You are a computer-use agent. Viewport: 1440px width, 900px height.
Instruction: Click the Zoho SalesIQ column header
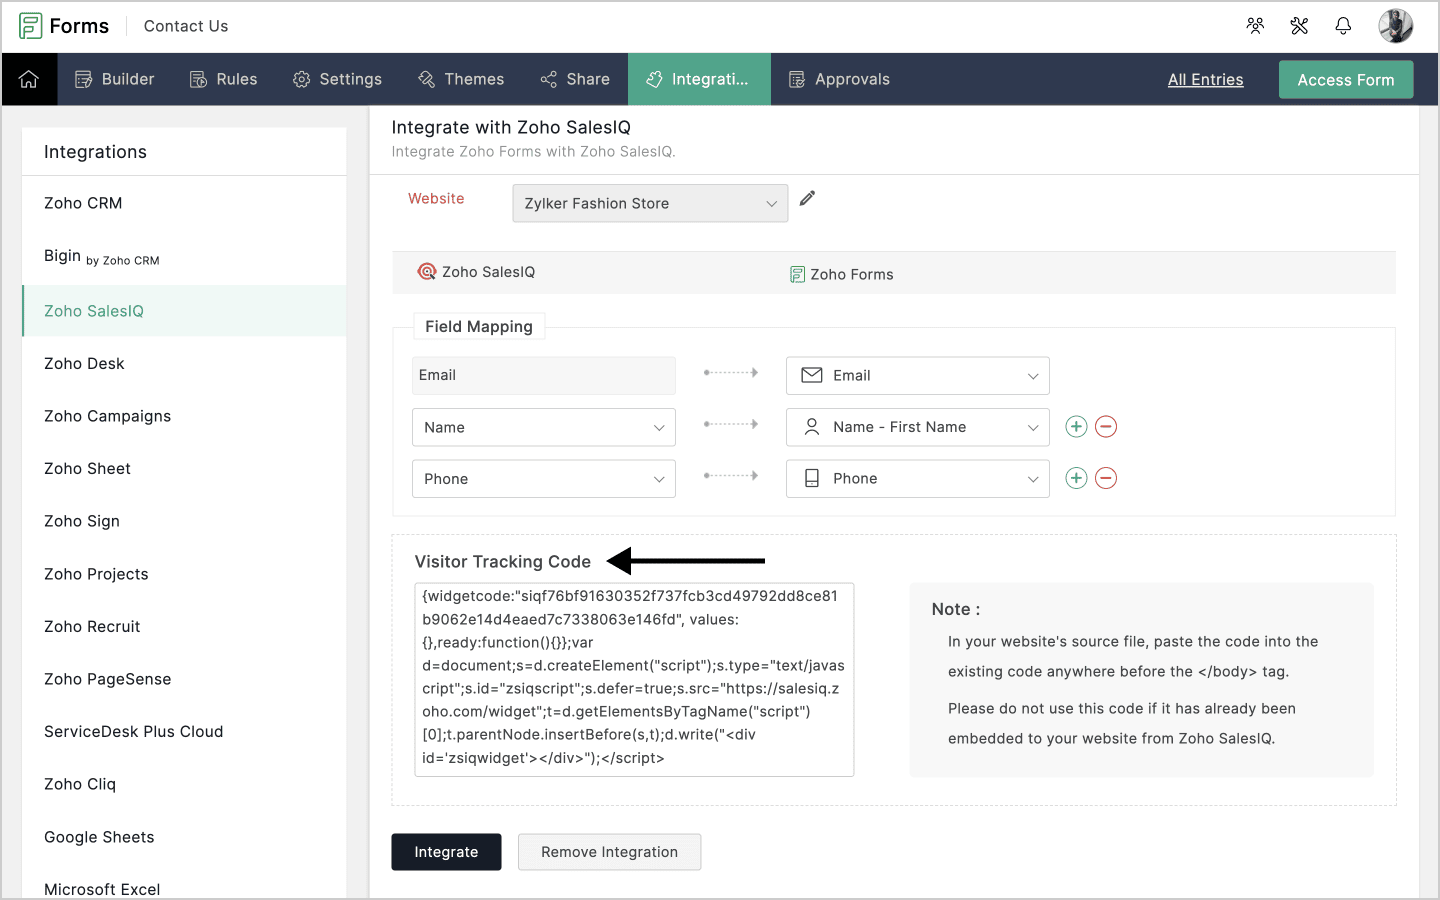(x=476, y=272)
